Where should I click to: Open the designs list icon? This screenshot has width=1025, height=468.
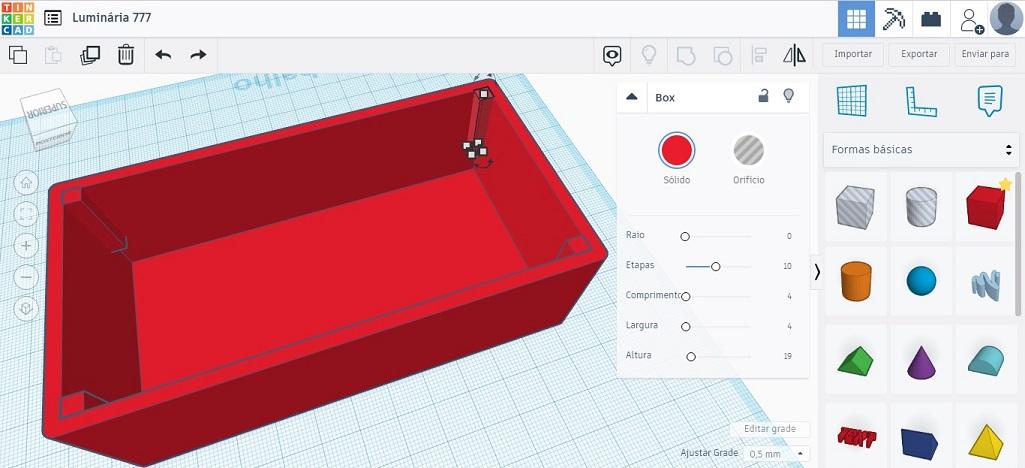[x=53, y=18]
